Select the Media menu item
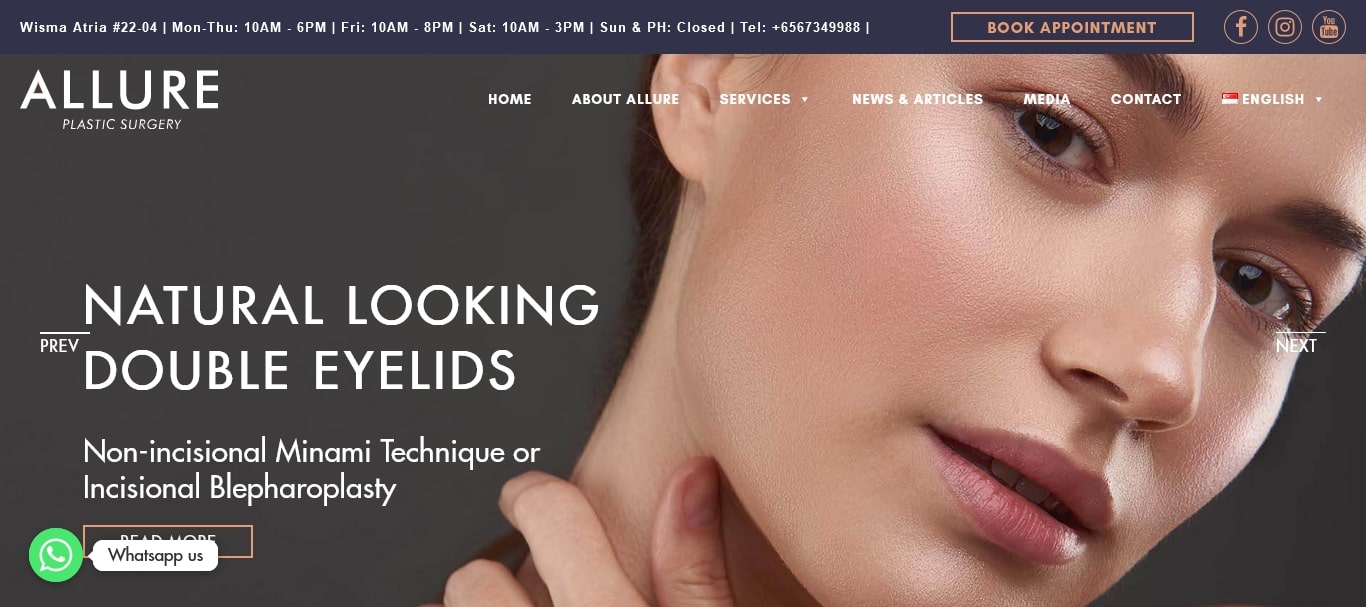This screenshot has height=607, width=1366. tap(1047, 99)
